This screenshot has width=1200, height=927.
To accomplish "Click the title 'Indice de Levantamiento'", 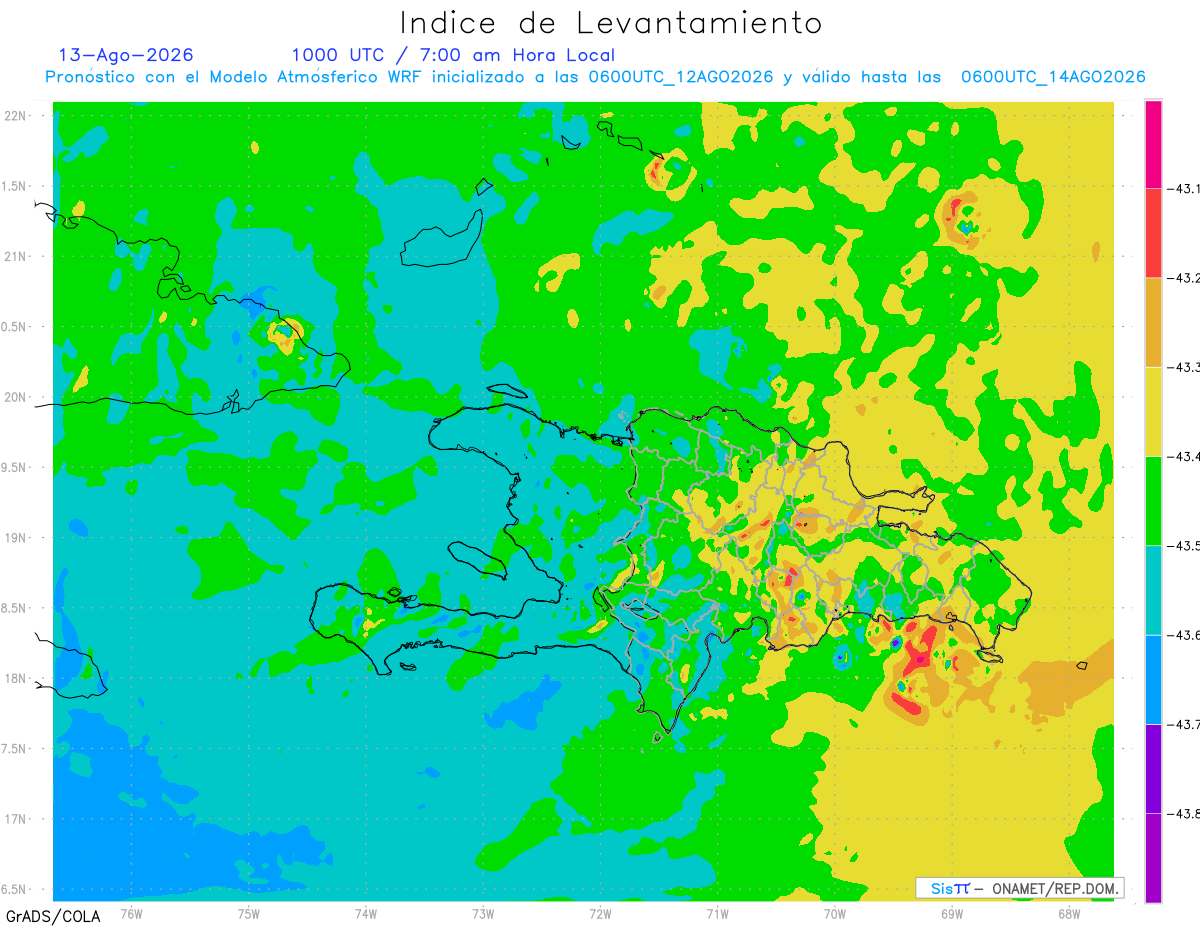I will pos(611,22).
